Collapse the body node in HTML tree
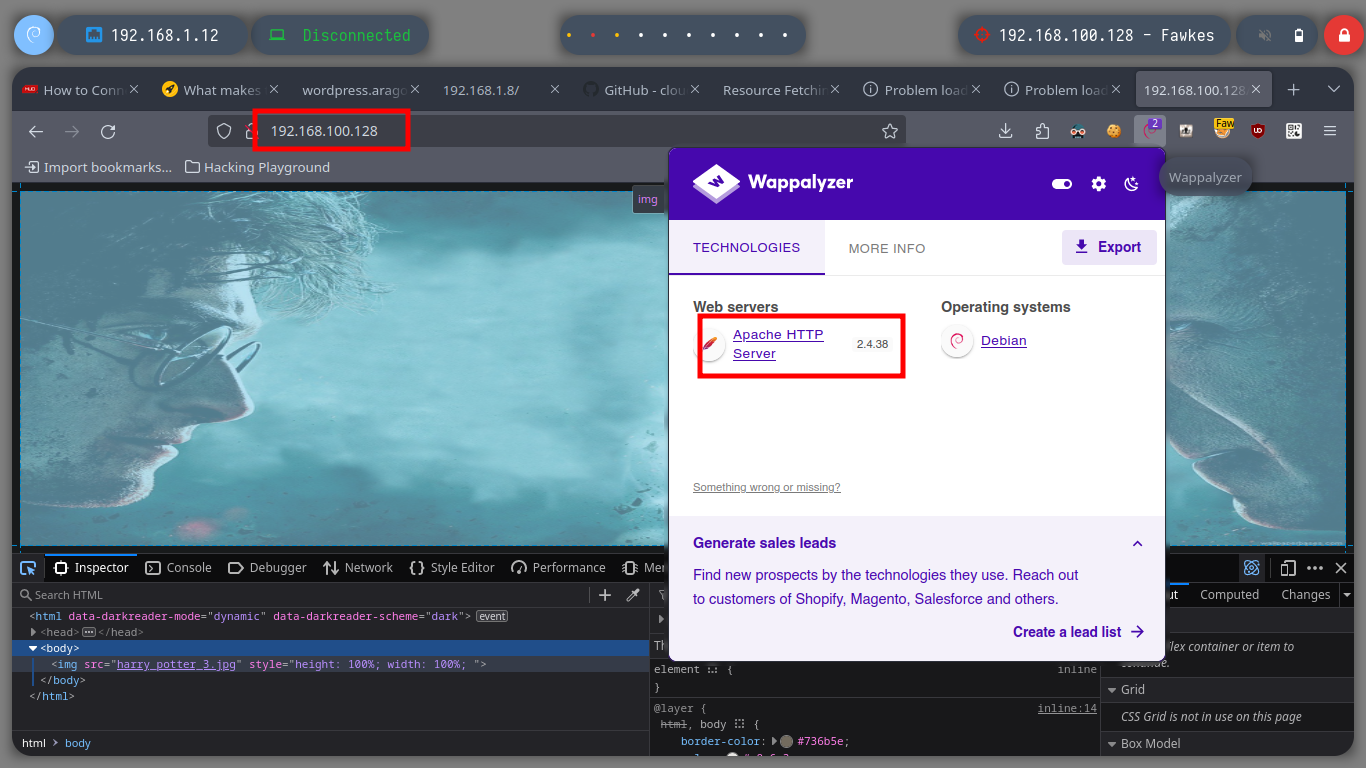 click(33, 649)
